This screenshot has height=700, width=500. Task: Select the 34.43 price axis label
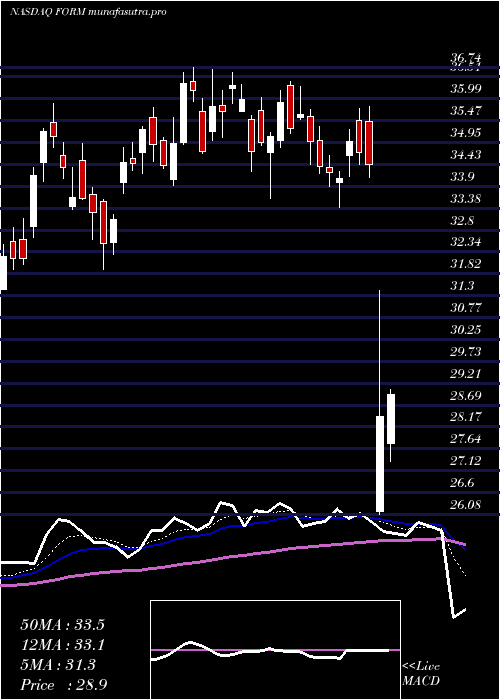click(466, 155)
